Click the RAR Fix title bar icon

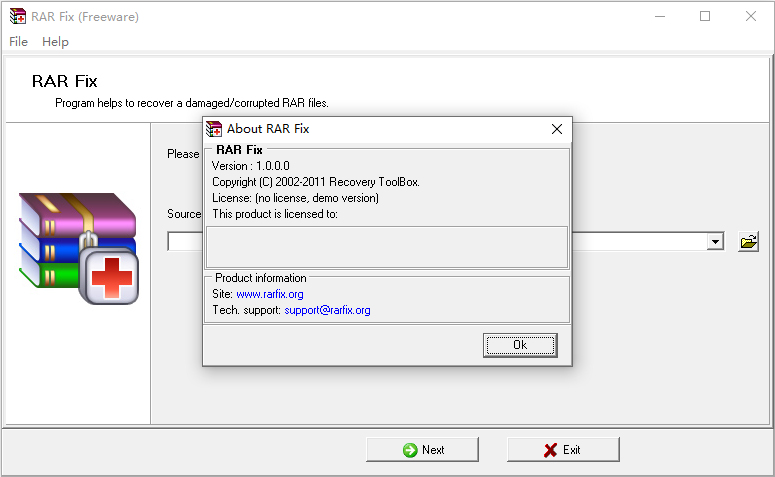[17, 16]
